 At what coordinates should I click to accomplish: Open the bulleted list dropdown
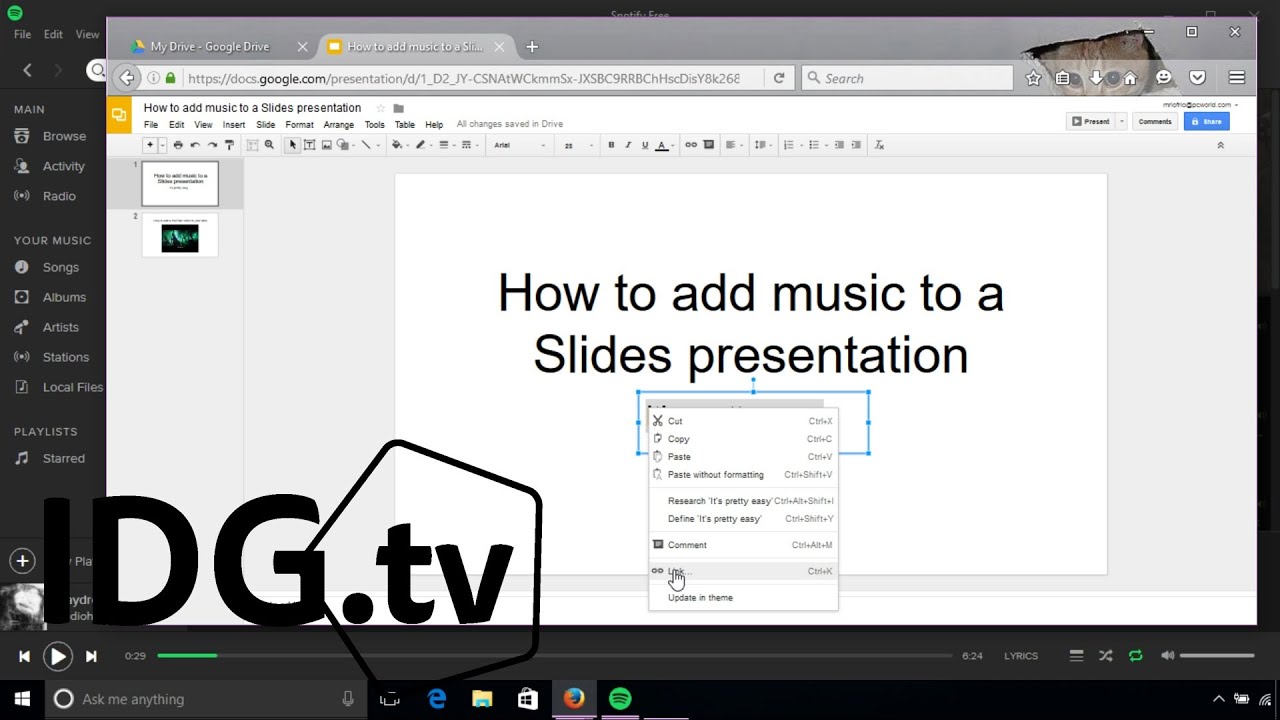coord(818,145)
